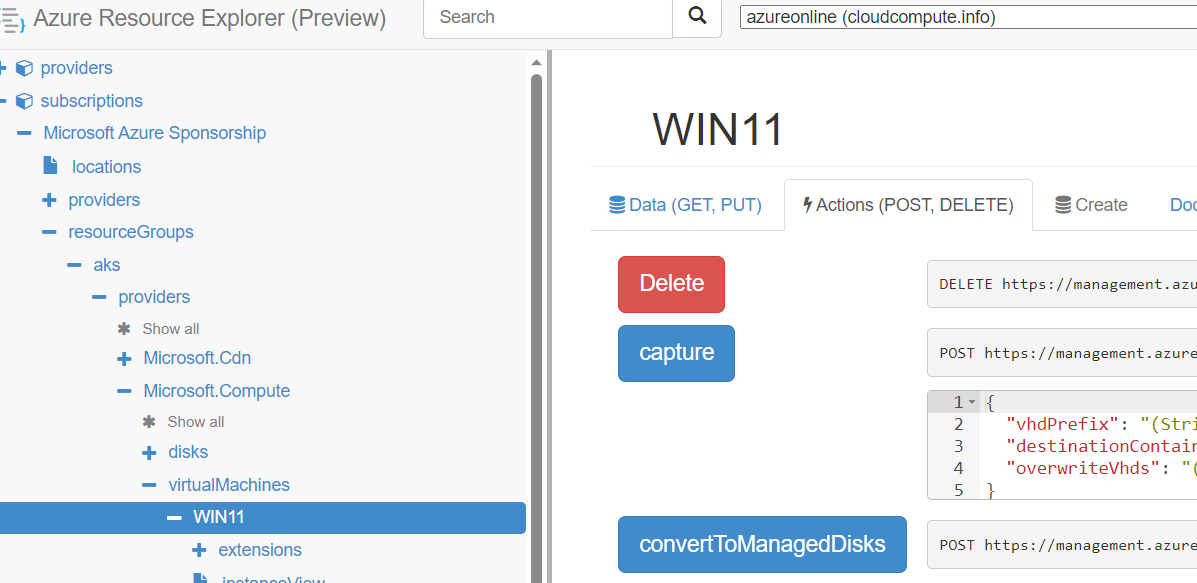Image resolution: width=1197 pixels, height=583 pixels.
Task: Click Show all under Microsoft.Compute
Action: coord(196,422)
